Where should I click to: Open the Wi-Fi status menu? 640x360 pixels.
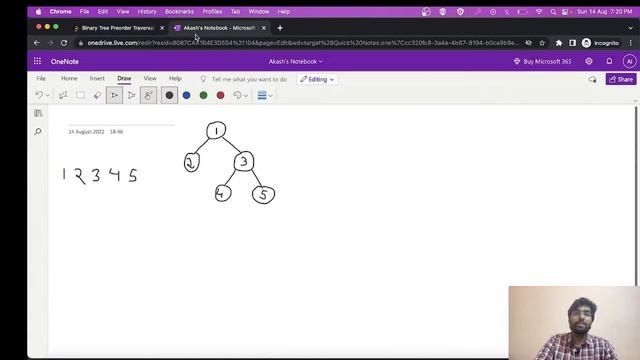(x=539, y=12)
